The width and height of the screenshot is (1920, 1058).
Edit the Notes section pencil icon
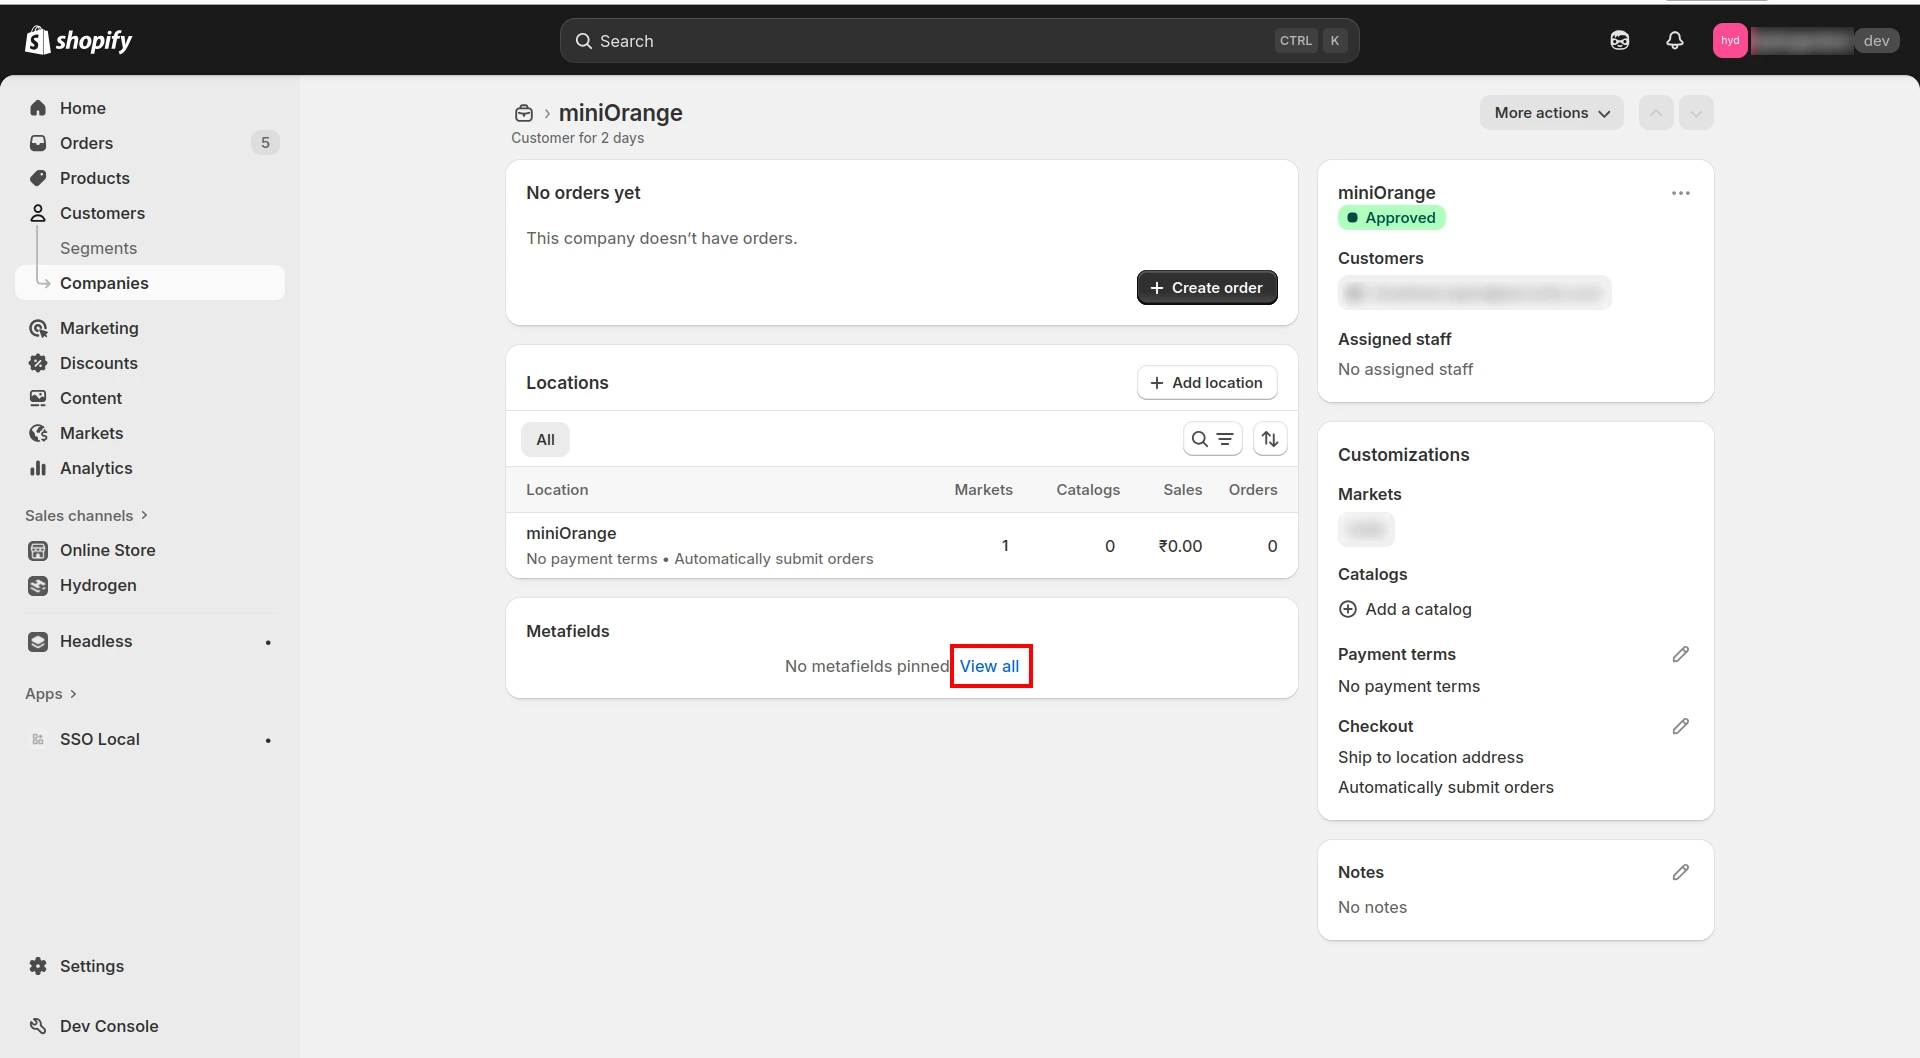(1680, 872)
